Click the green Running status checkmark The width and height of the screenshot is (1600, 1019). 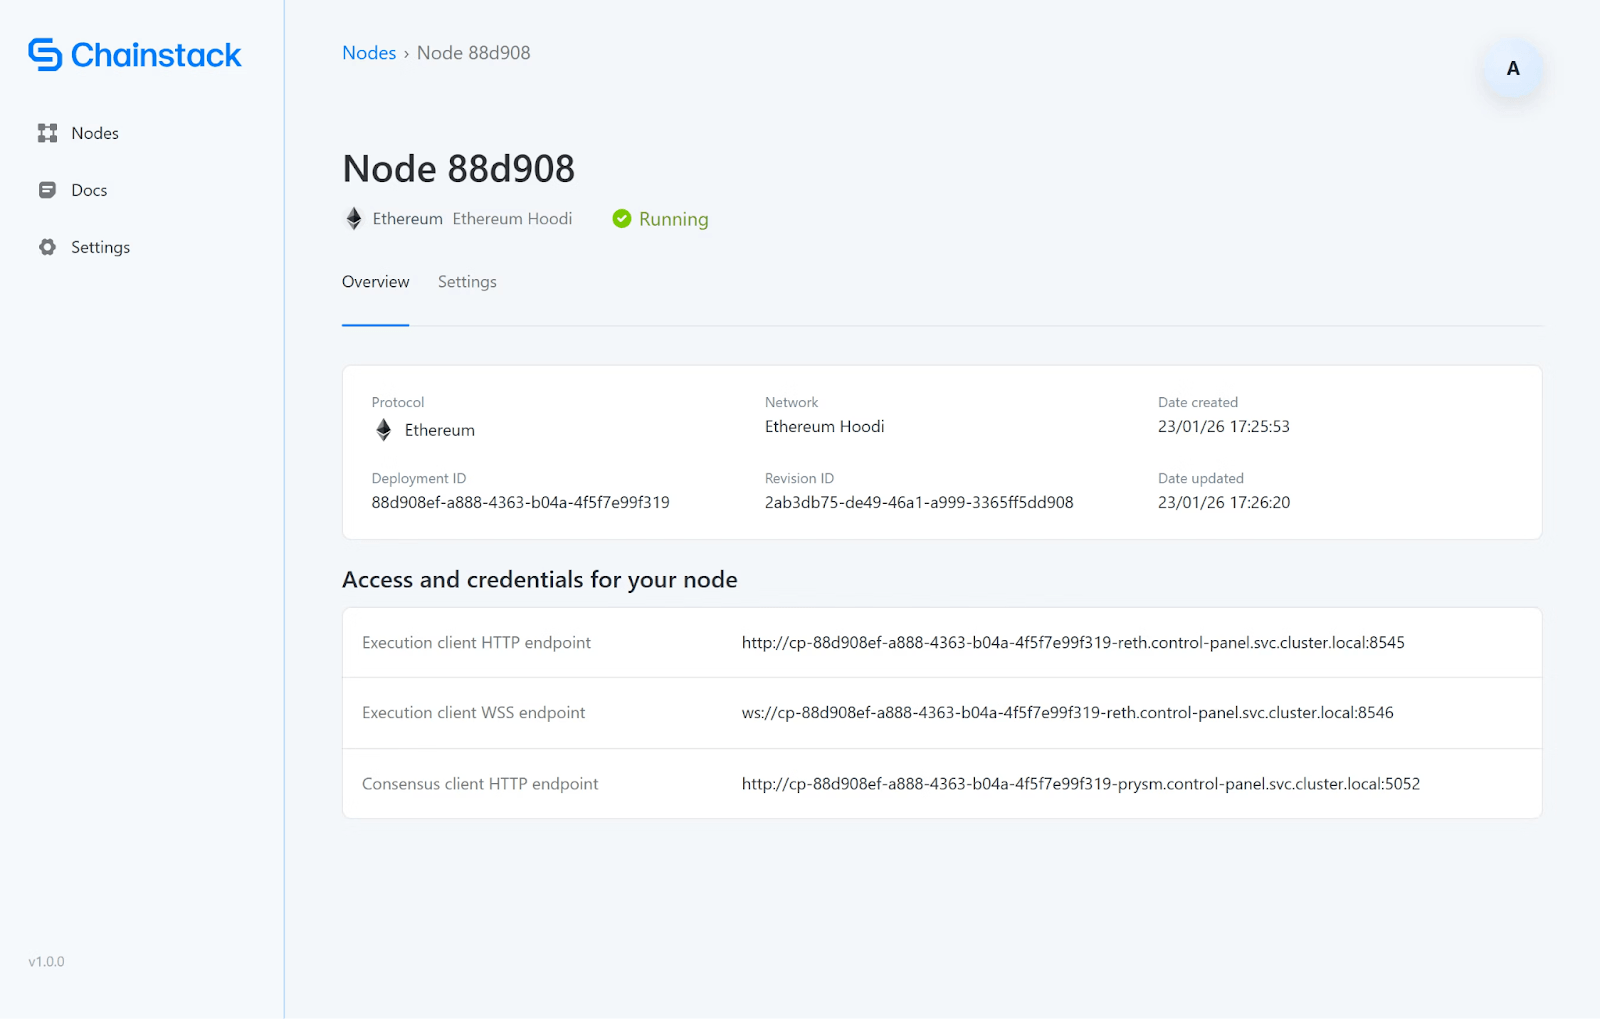click(x=622, y=219)
